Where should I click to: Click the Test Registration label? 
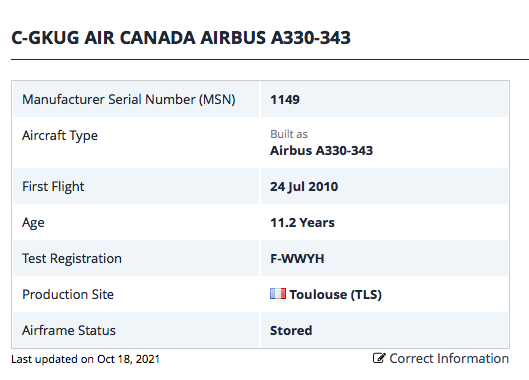(x=72, y=259)
